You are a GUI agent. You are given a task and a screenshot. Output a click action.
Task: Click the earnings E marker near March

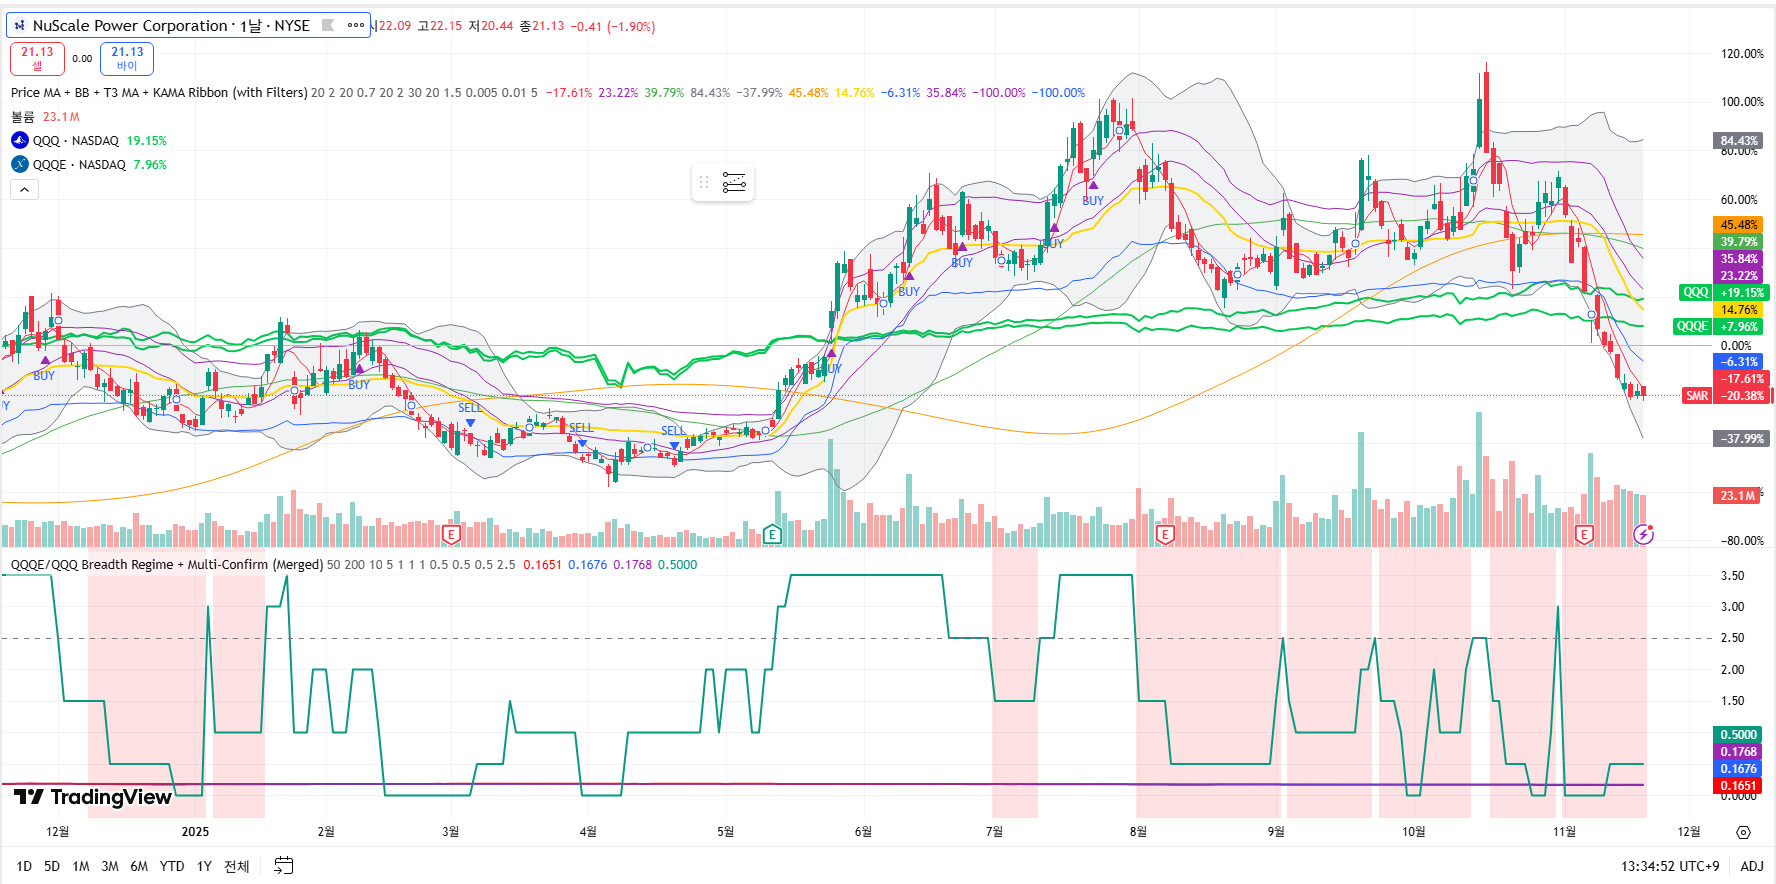point(451,535)
